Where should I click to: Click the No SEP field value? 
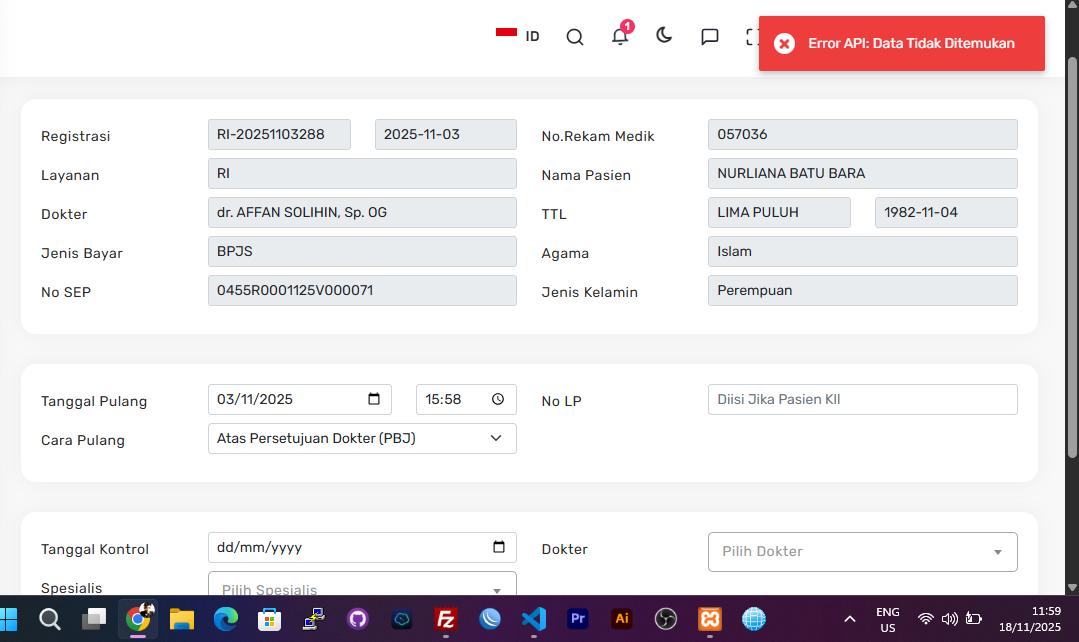coord(362,290)
